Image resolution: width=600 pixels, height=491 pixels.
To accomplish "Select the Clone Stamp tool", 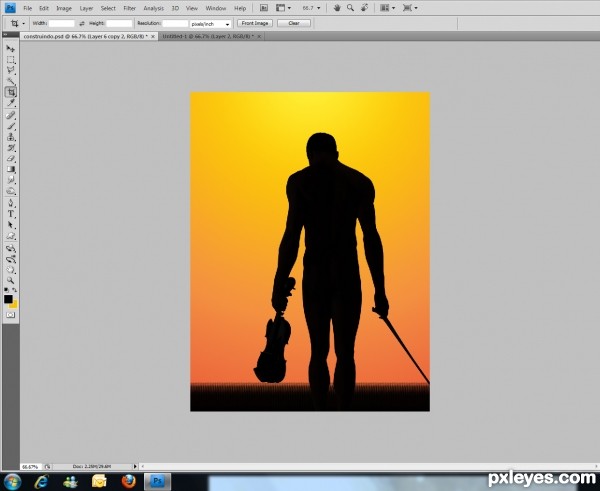I will [10, 137].
